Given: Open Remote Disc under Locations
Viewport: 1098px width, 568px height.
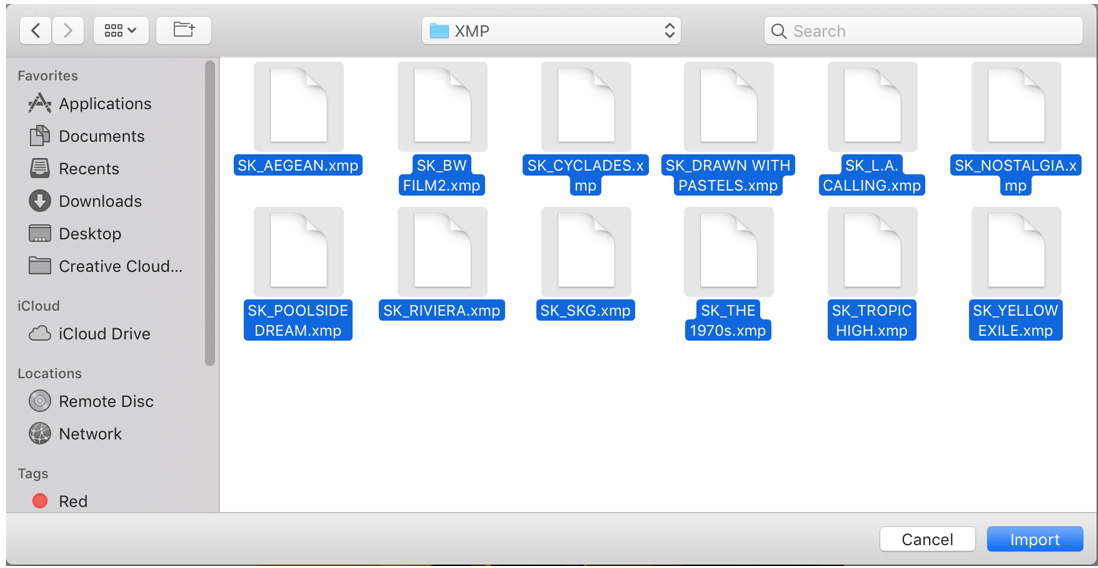Looking at the screenshot, I should point(106,401).
